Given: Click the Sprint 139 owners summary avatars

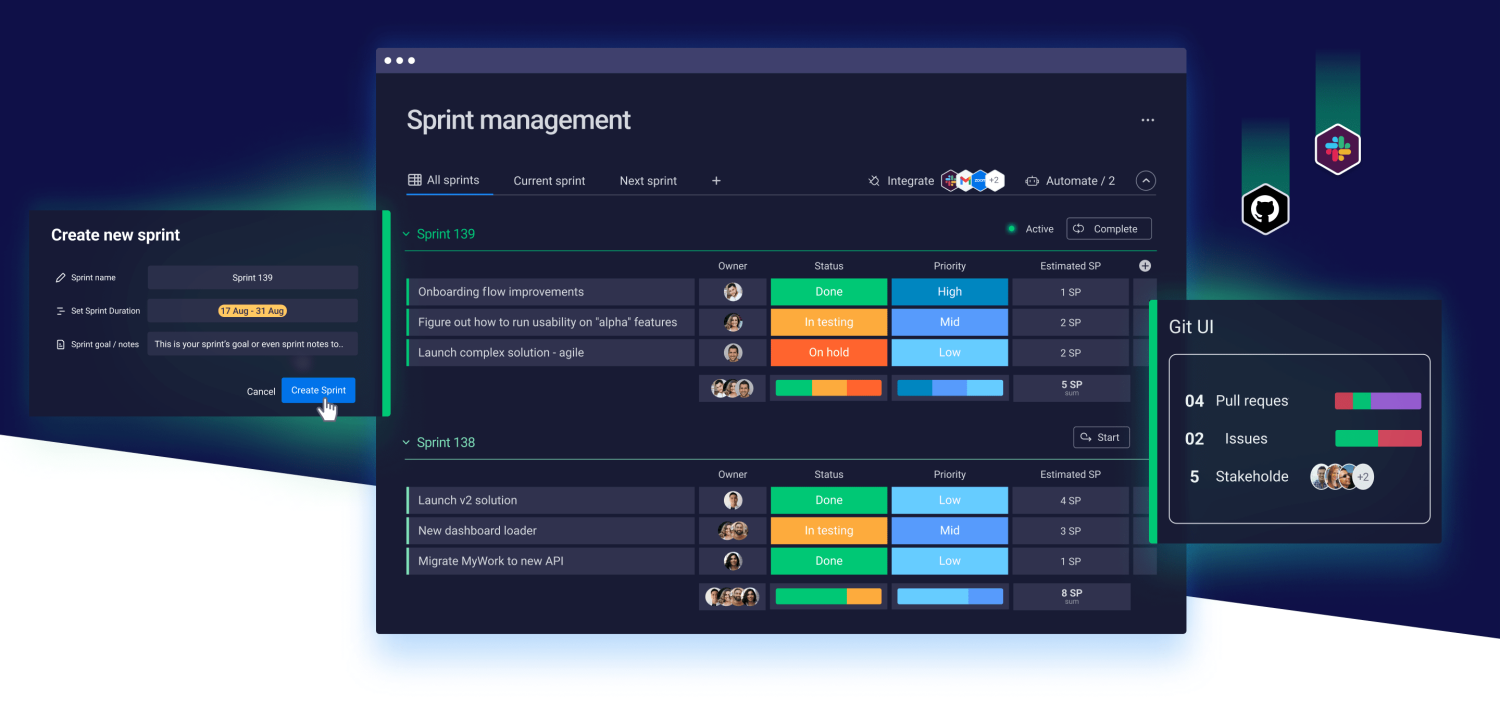Looking at the screenshot, I should pos(733,389).
